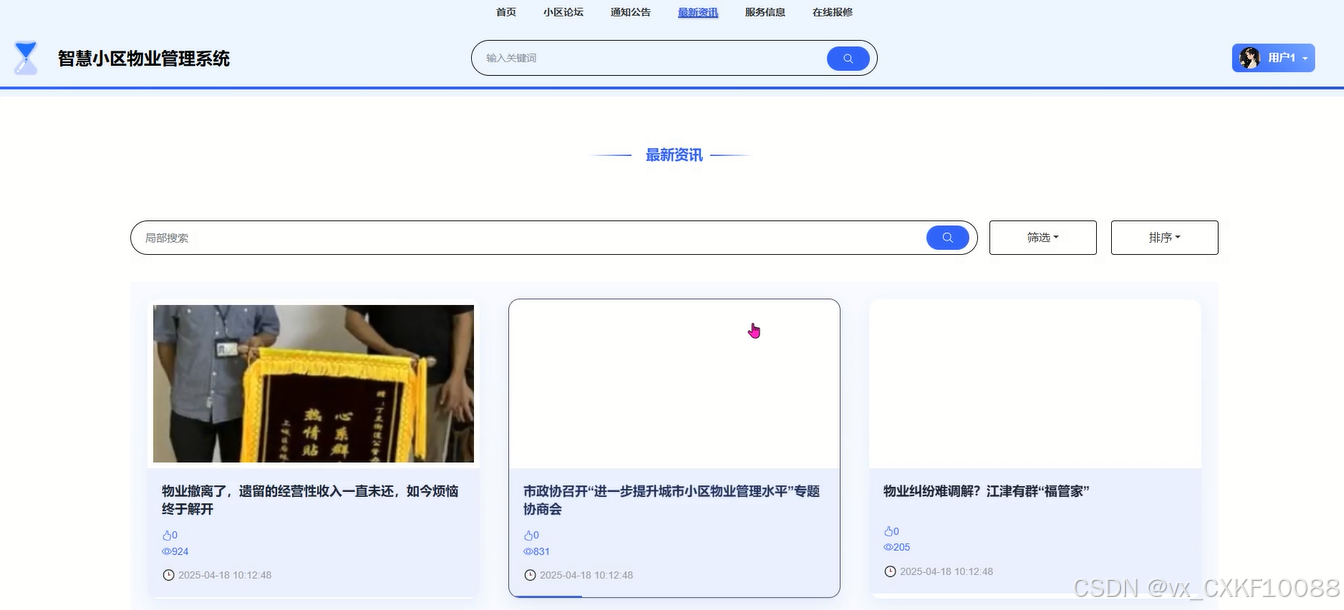
Task: Click clock icon on 市政协召开 card
Action: [530, 575]
